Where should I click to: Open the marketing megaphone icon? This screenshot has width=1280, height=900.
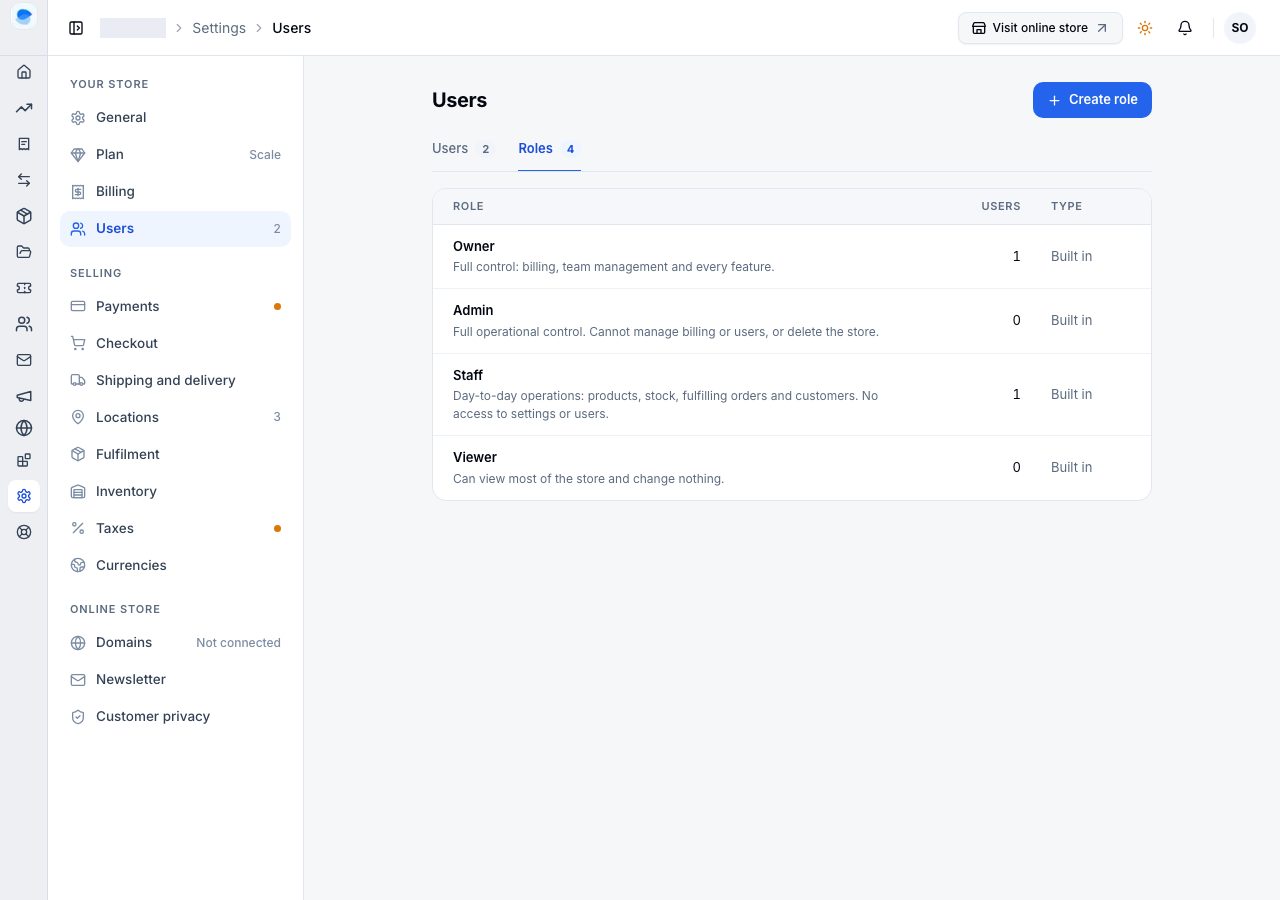pyautogui.click(x=24, y=396)
